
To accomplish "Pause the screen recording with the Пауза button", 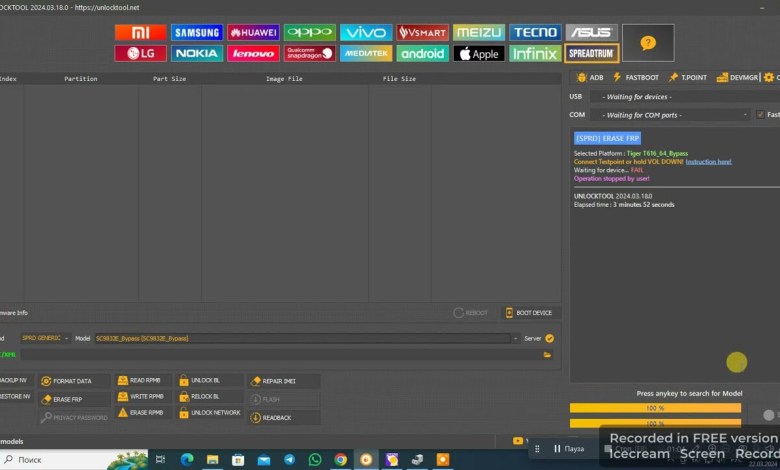I will (x=569, y=449).
